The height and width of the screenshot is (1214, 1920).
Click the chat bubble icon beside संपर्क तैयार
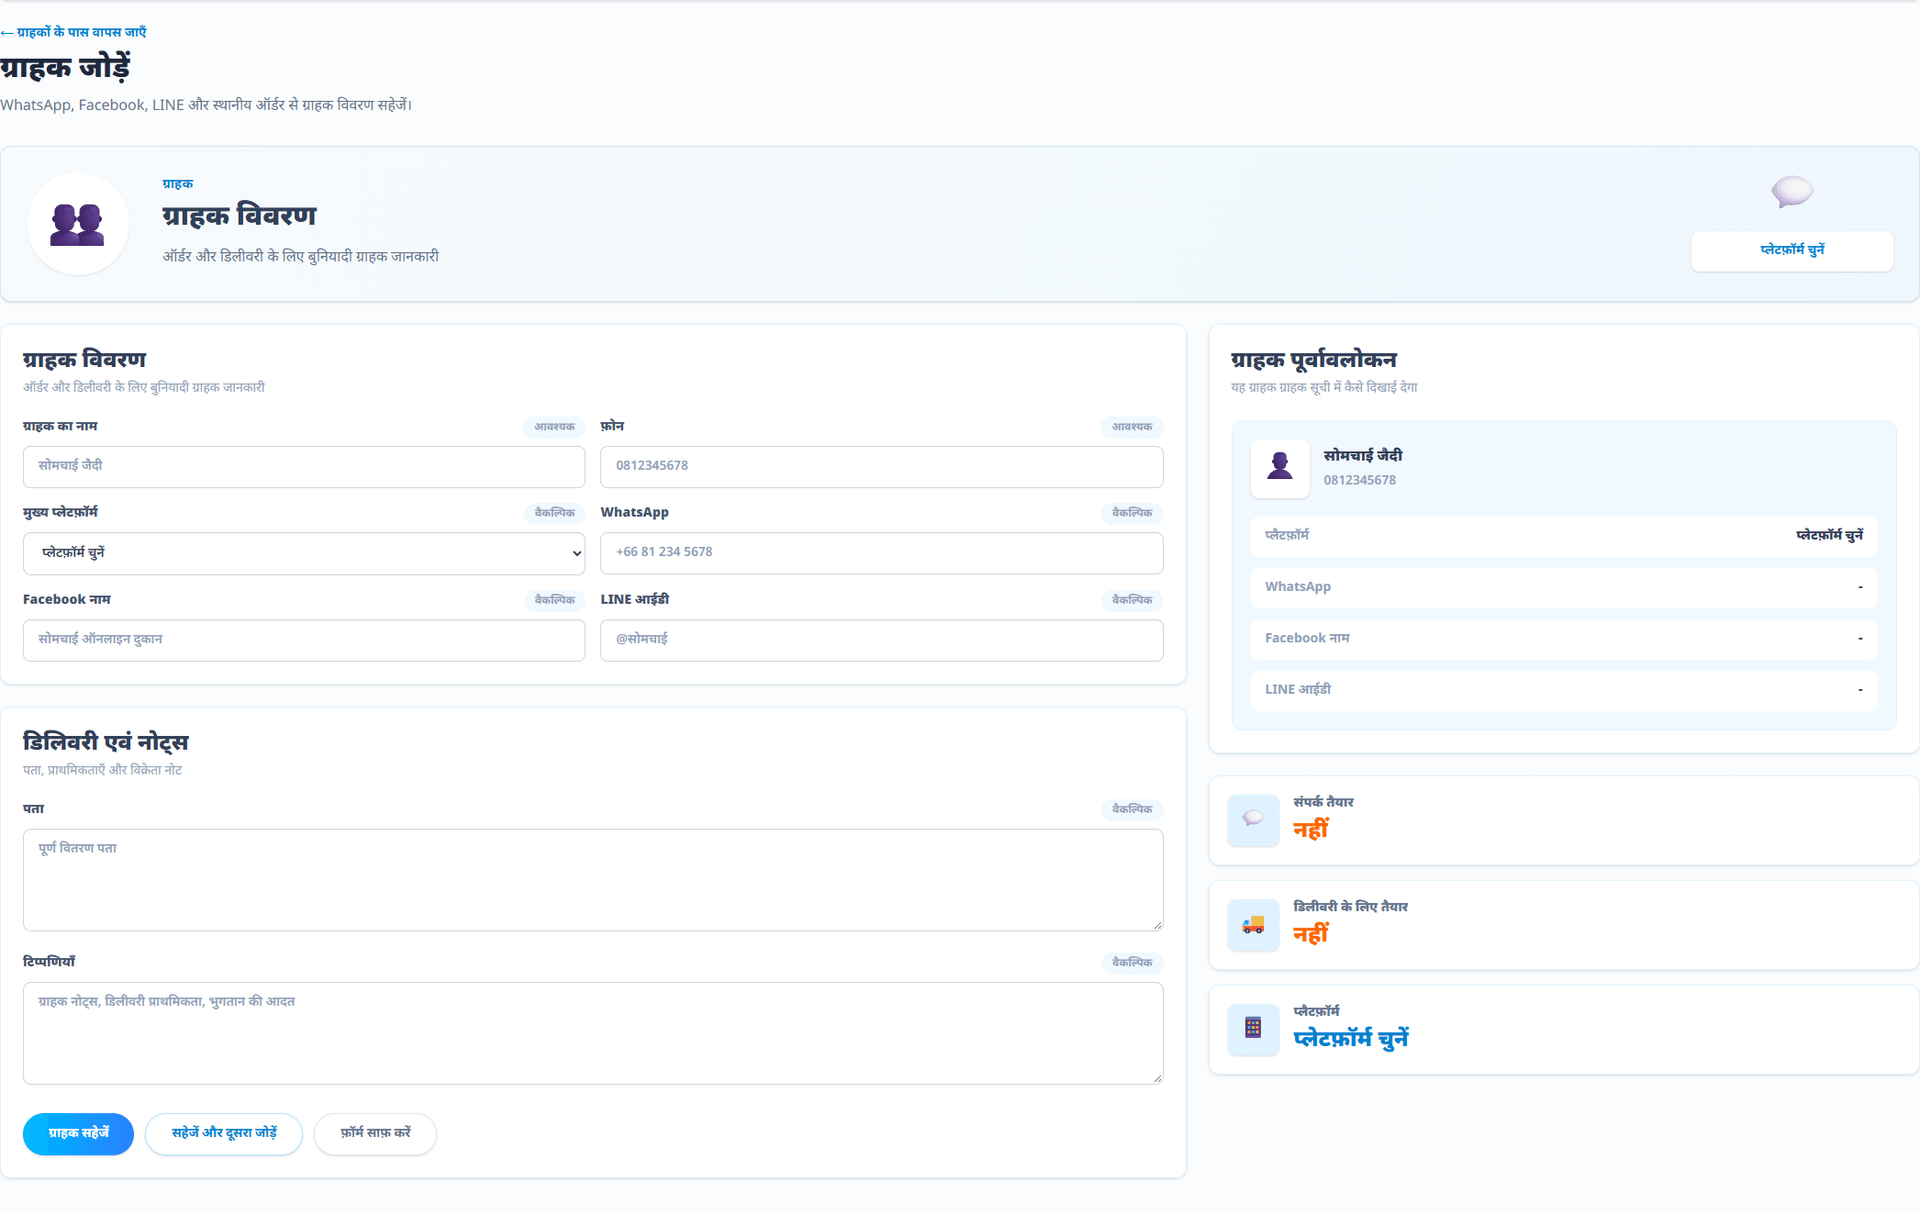(1253, 820)
